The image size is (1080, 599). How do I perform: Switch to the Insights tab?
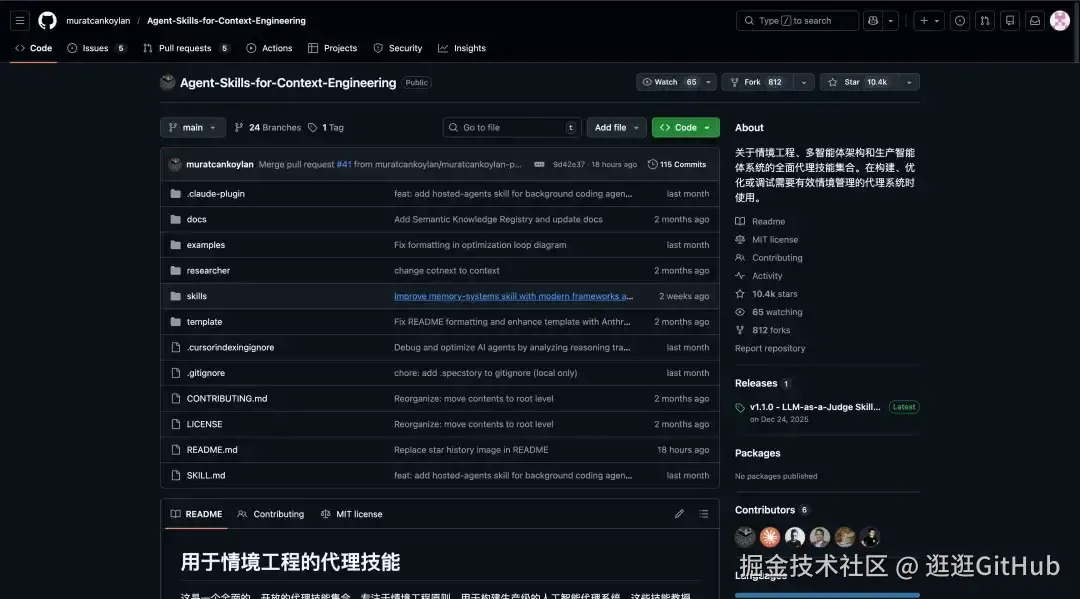point(461,48)
